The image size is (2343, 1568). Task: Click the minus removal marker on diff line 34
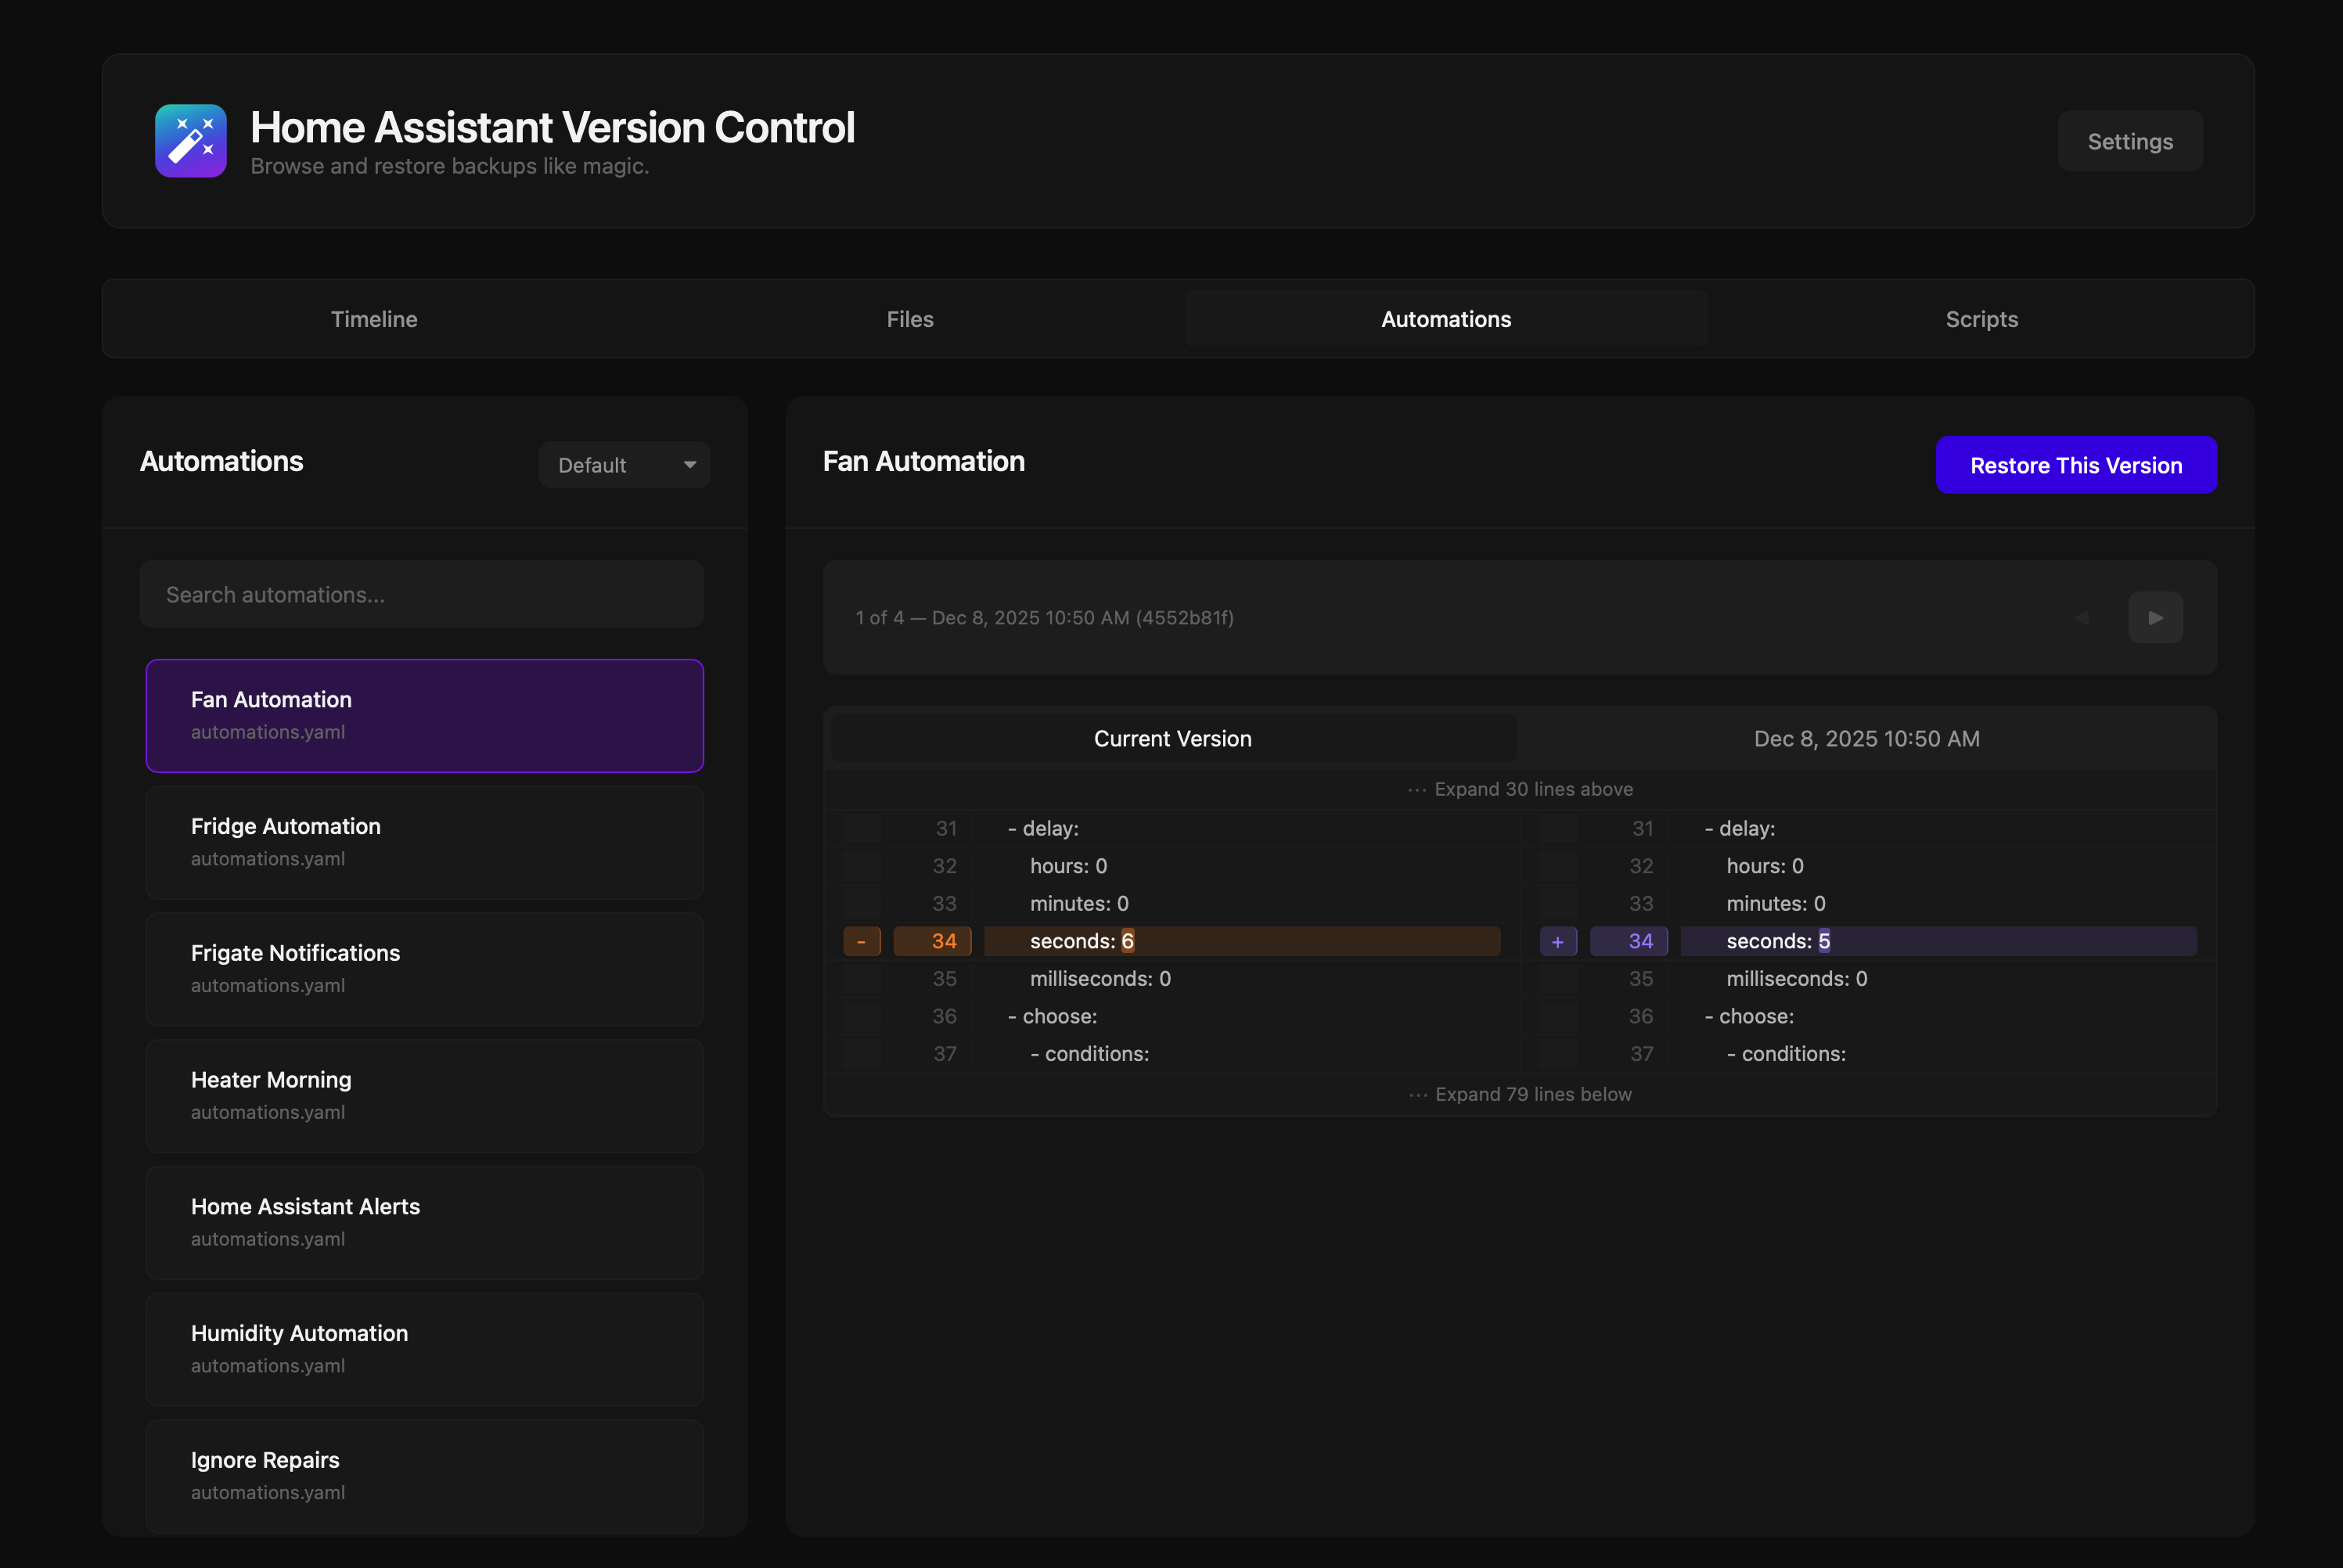(x=862, y=941)
